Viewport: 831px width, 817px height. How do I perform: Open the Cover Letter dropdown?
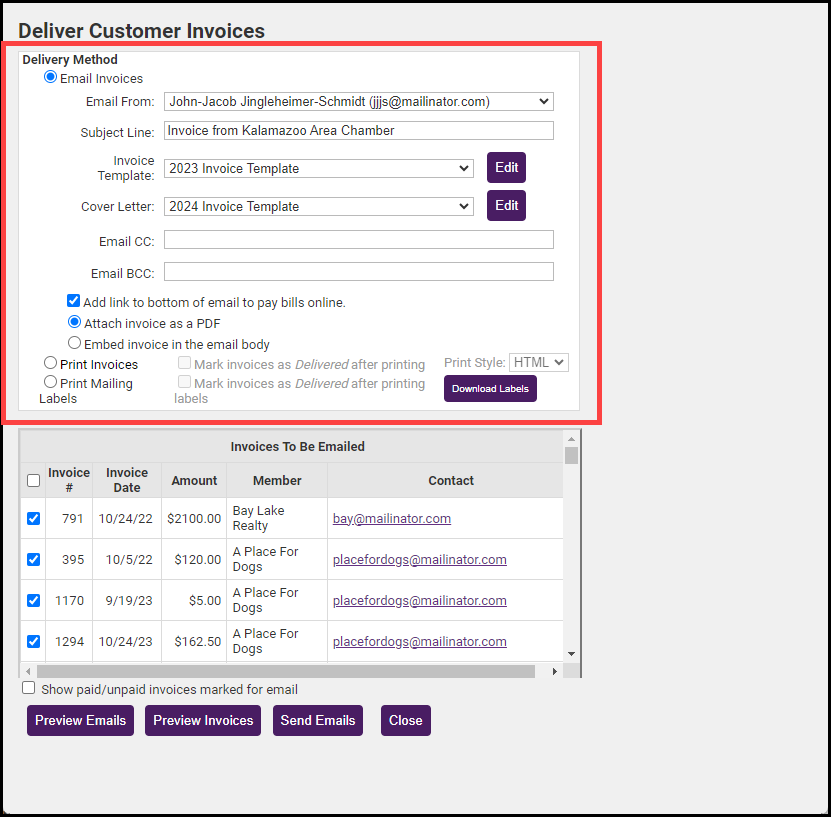(x=318, y=207)
